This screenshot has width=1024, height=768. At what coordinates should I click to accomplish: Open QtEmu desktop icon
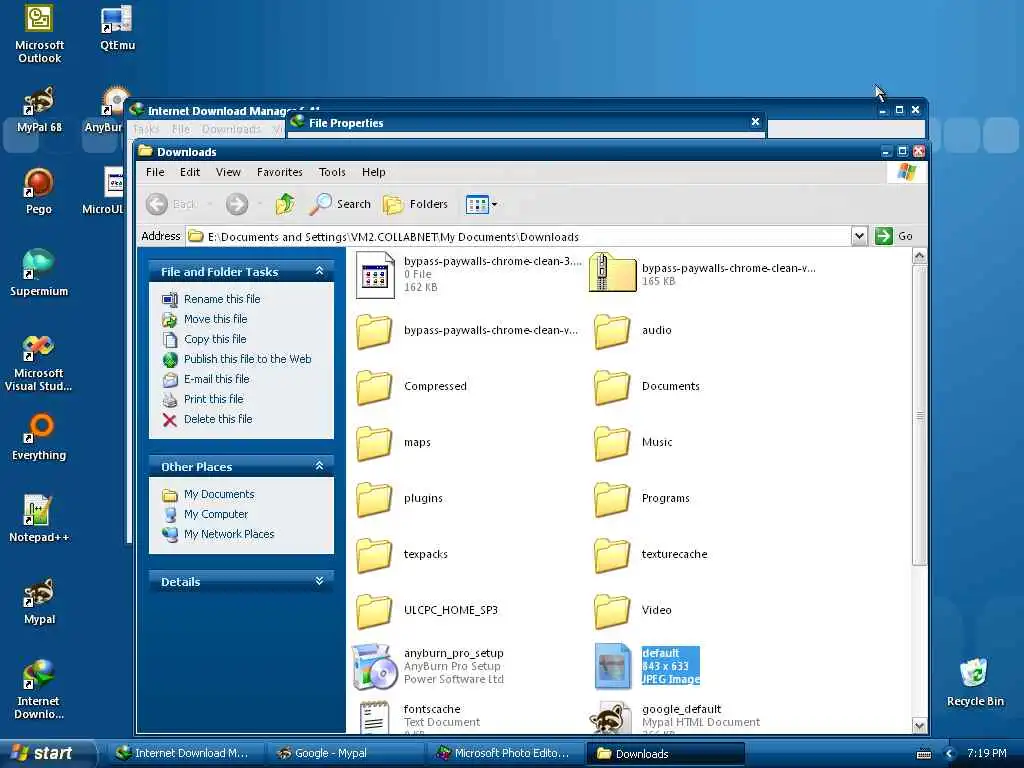point(118,28)
